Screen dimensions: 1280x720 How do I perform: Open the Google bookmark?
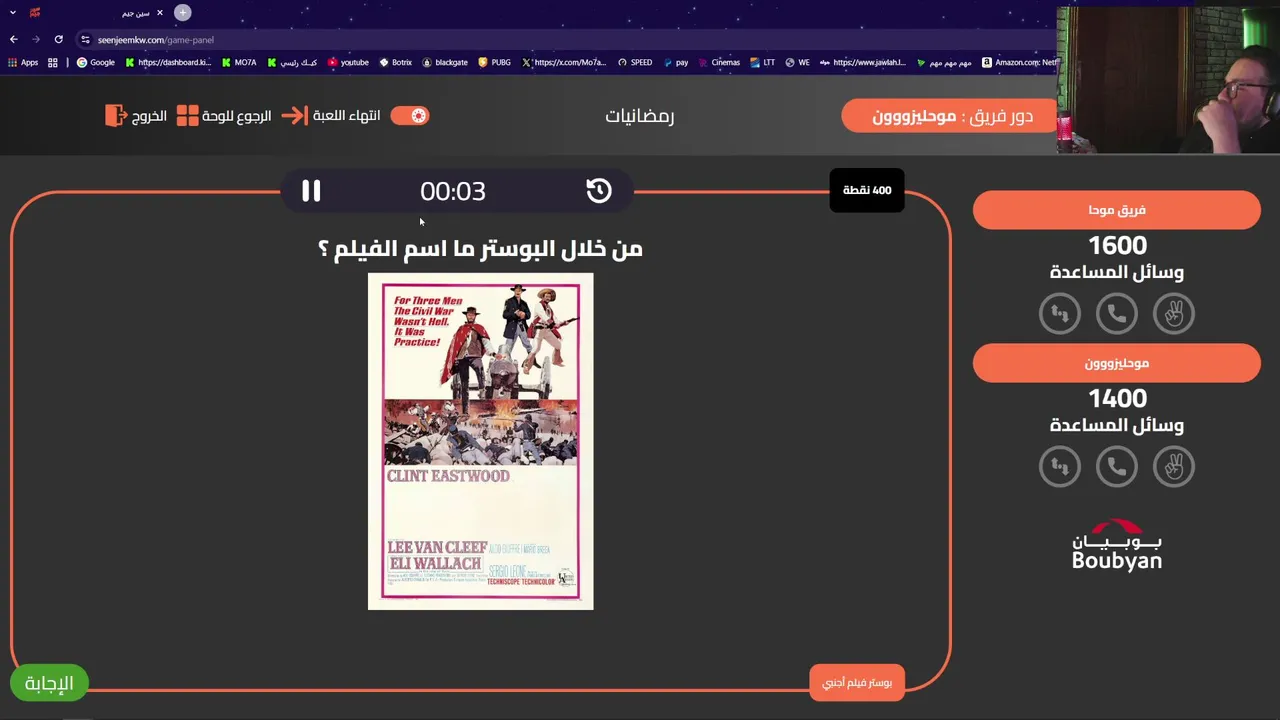point(96,62)
